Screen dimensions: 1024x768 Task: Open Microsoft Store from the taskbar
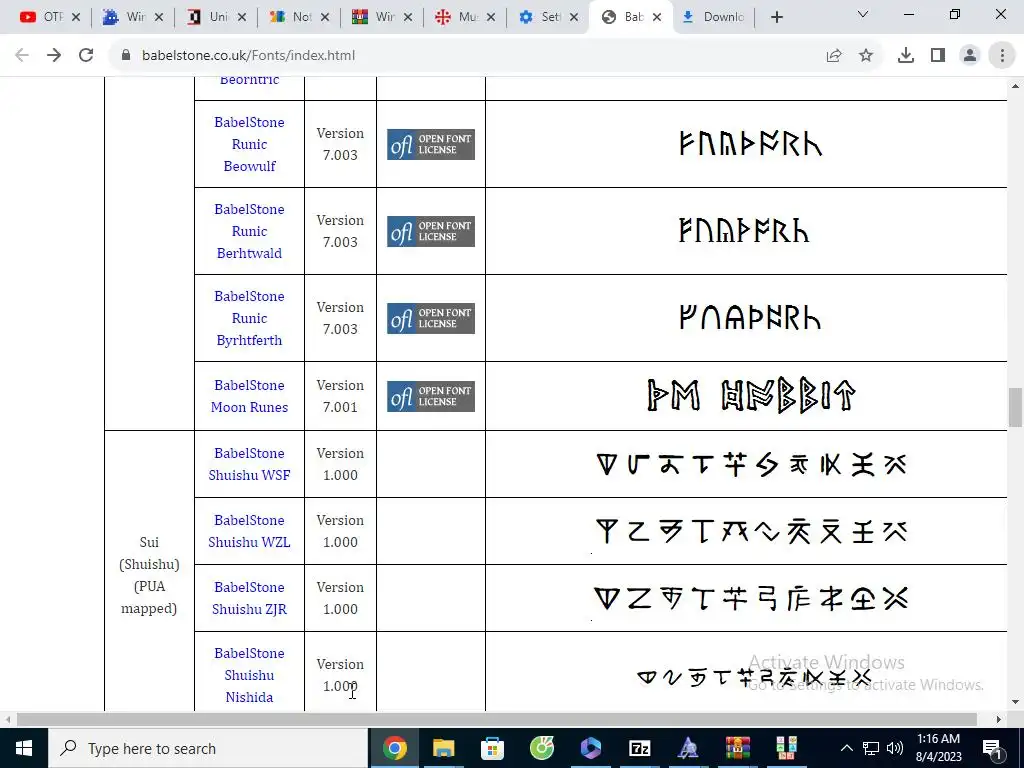(492, 748)
